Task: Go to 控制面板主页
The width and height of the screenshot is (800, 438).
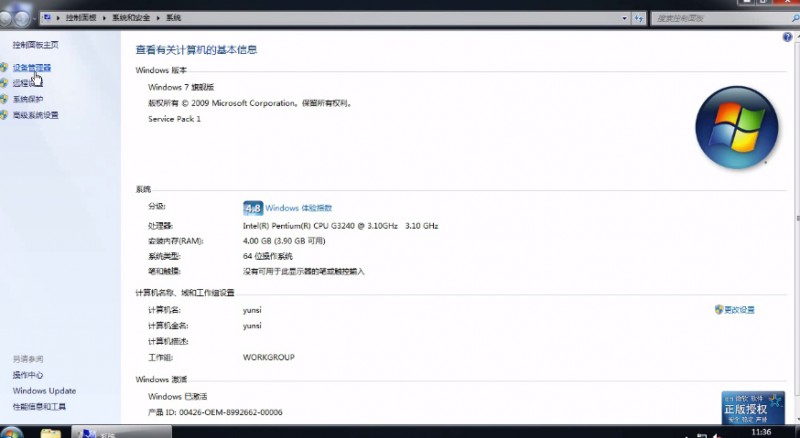Action: click(x=35, y=45)
